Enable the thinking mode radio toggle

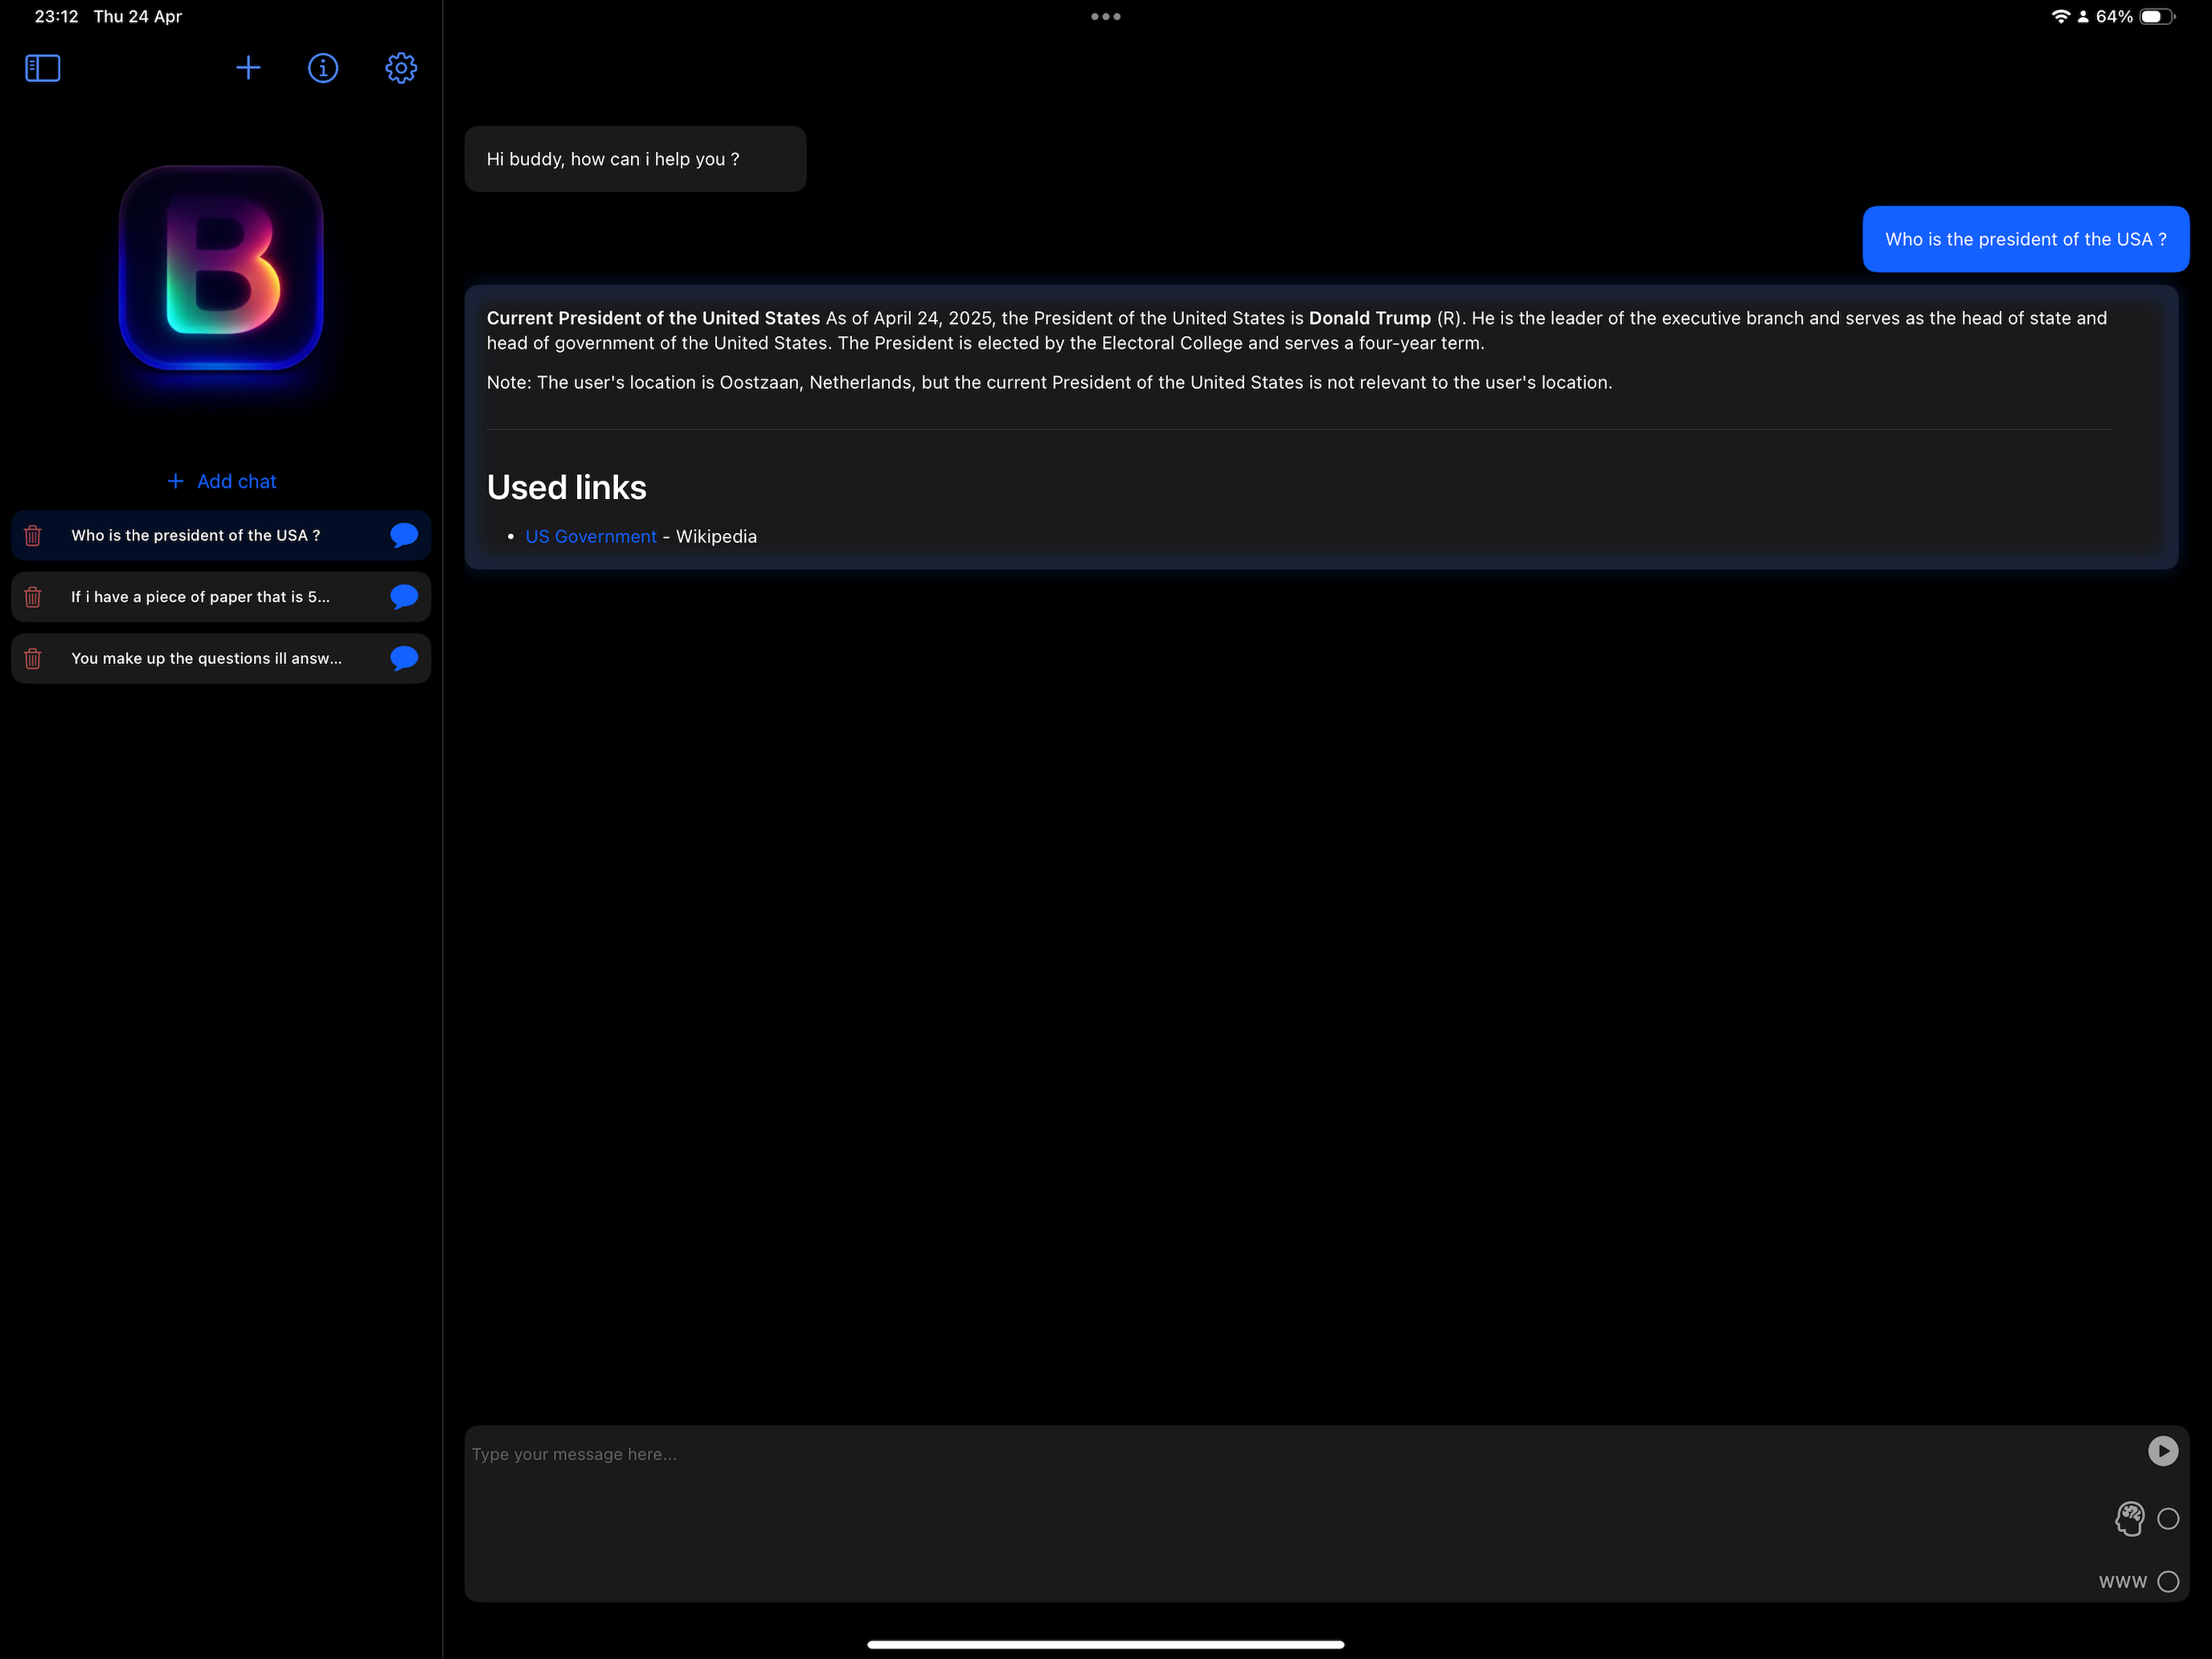point(2168,1519)
